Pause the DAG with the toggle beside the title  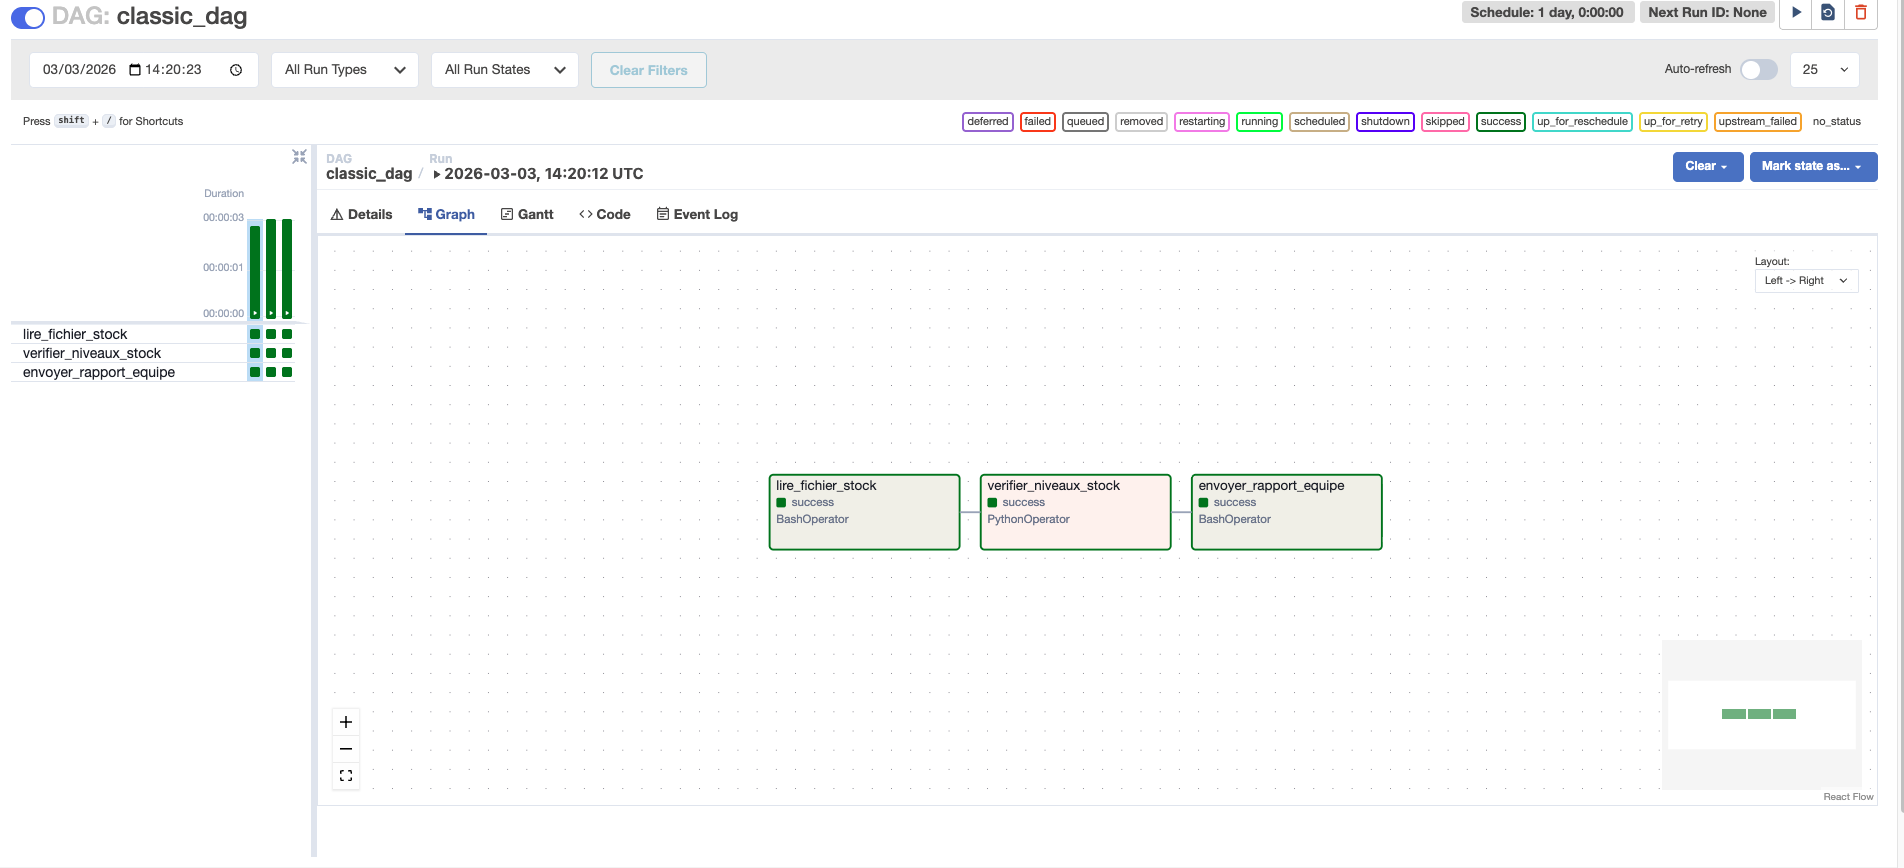28,17
